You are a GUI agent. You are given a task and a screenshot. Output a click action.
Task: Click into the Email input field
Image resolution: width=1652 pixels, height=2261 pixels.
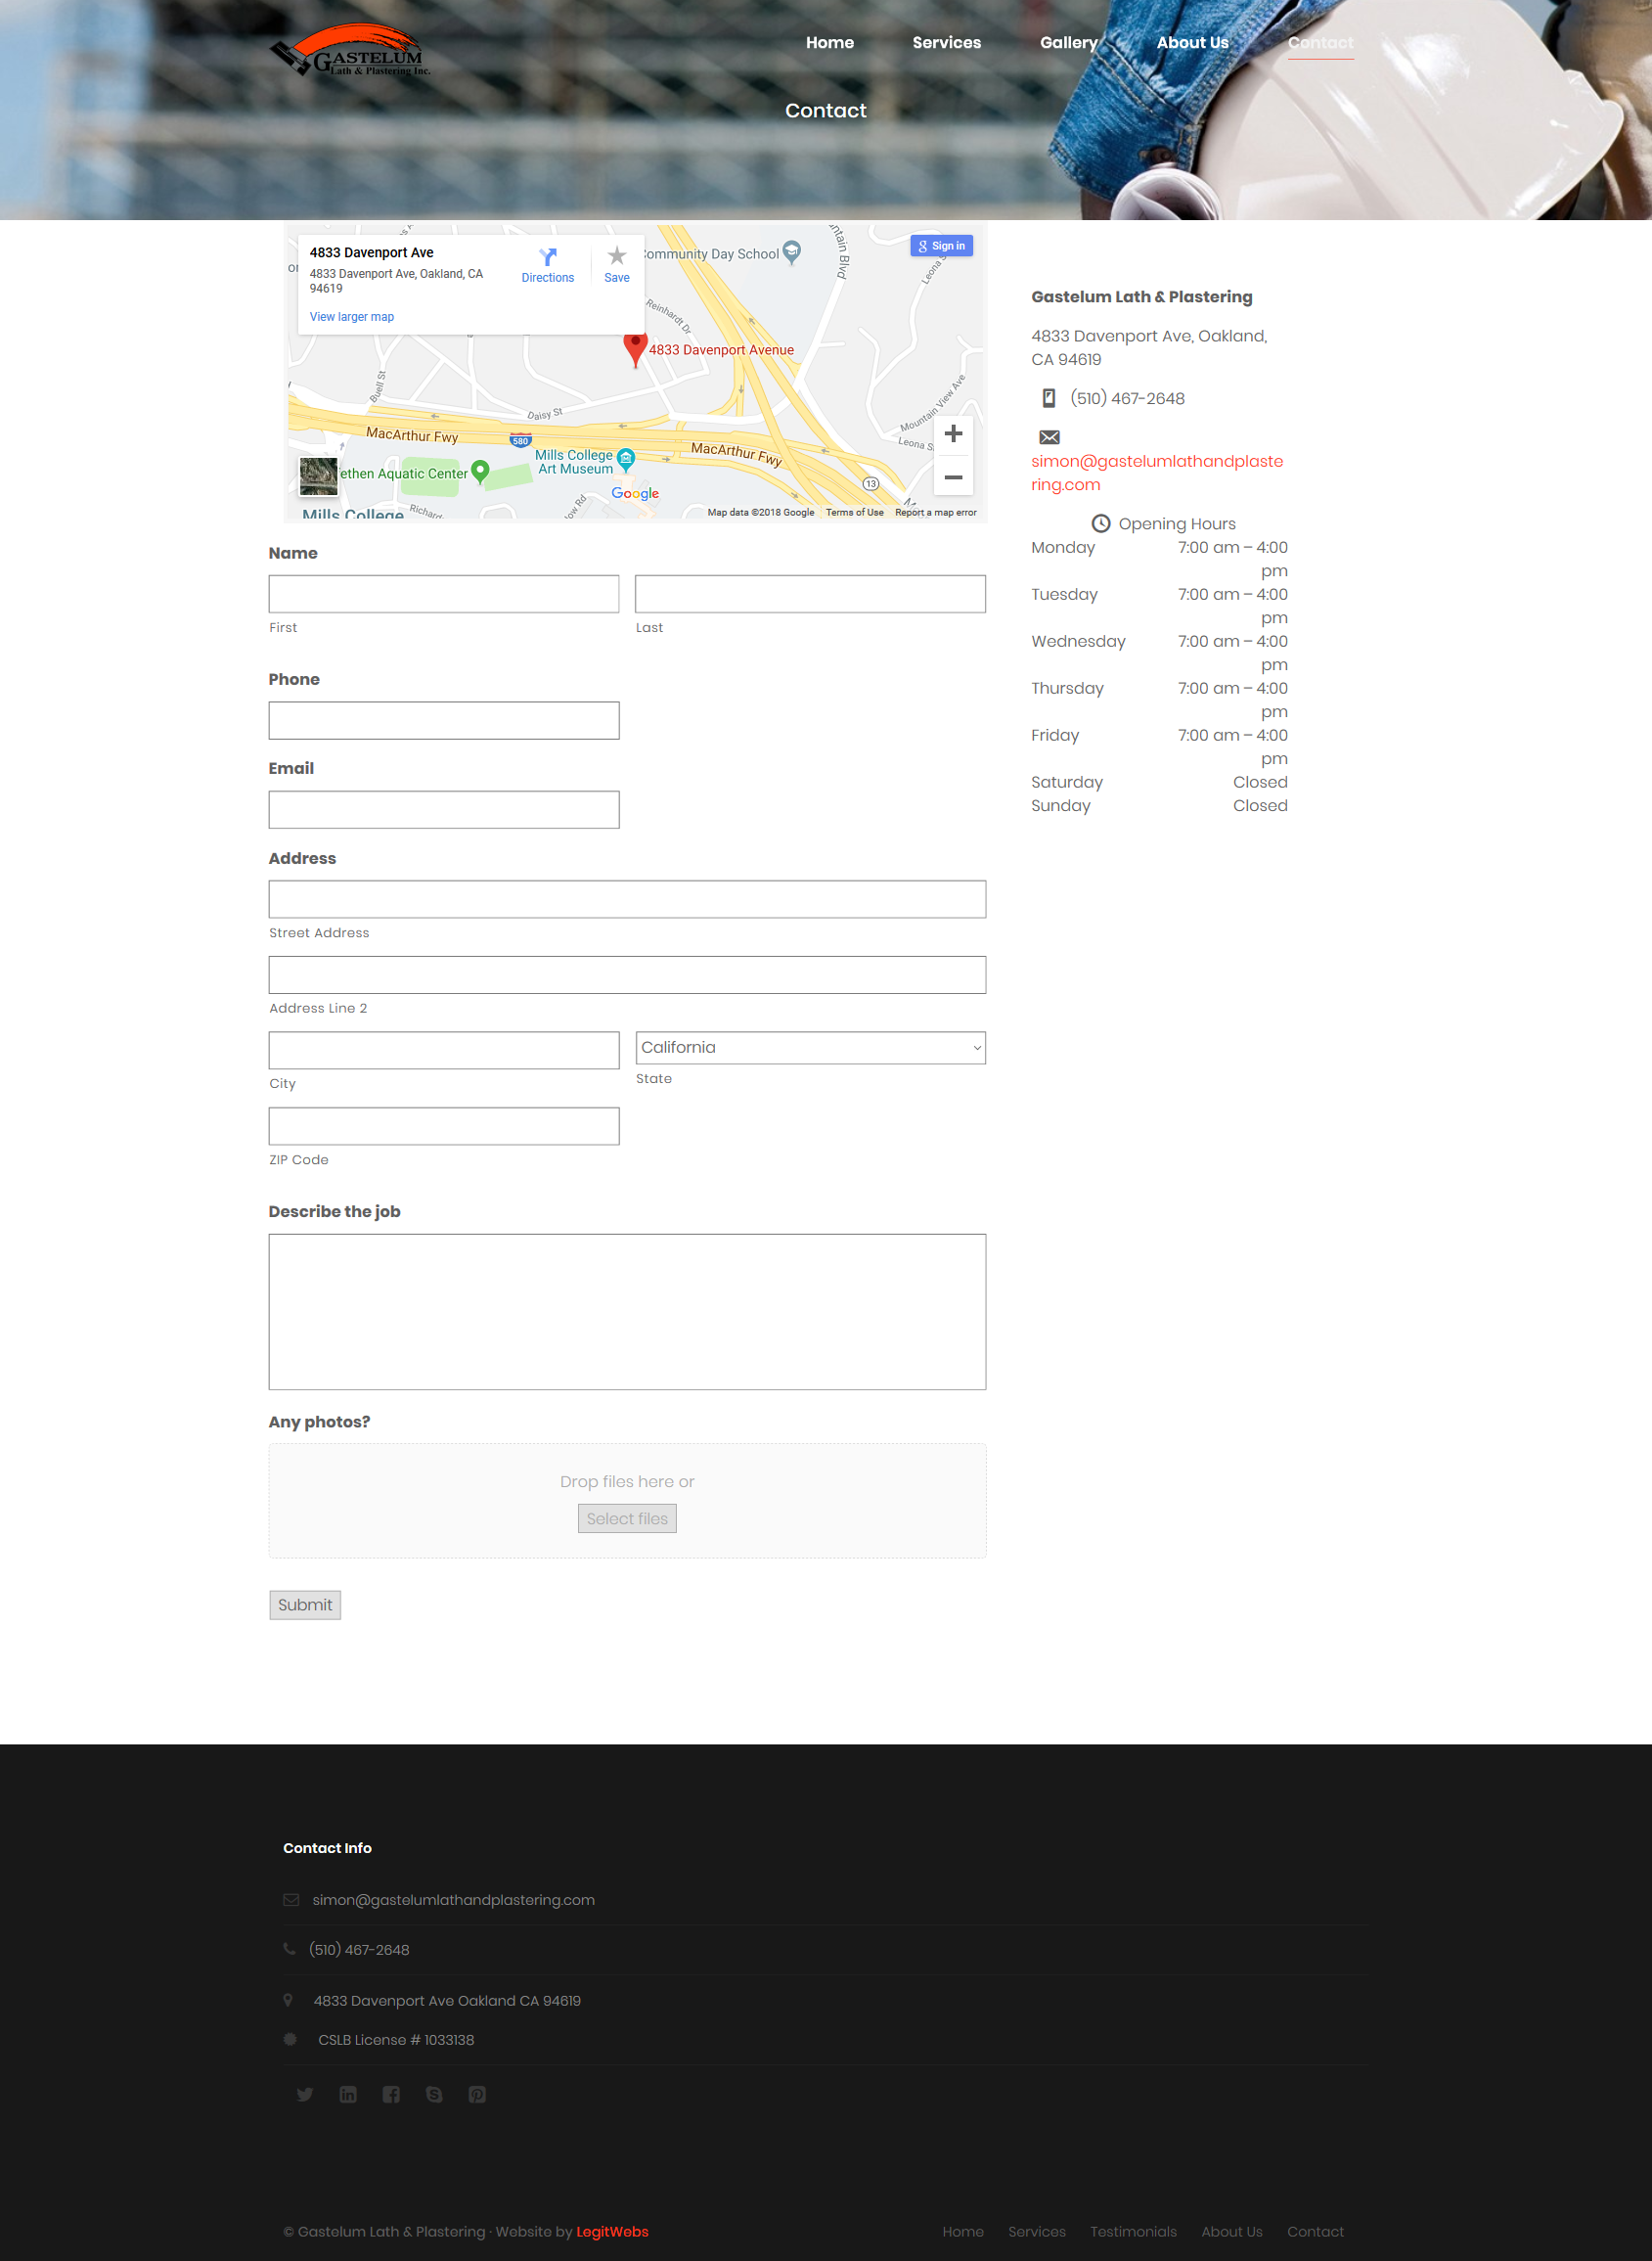pyautogui.click(x=444, y=810)
